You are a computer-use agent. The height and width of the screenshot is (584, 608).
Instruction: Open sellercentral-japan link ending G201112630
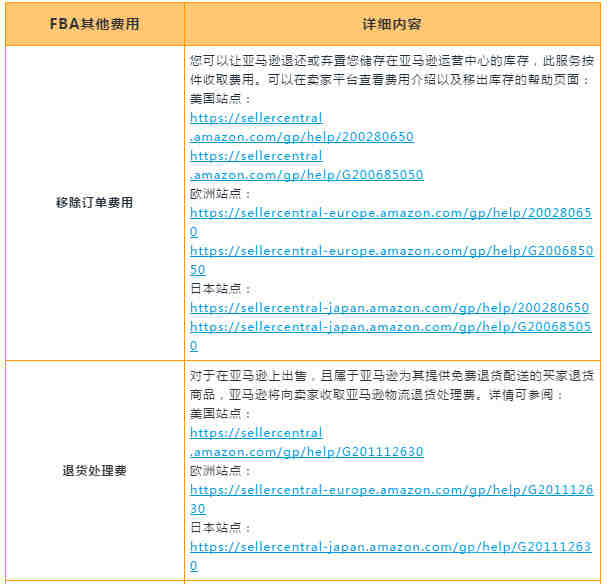(391, 556)
